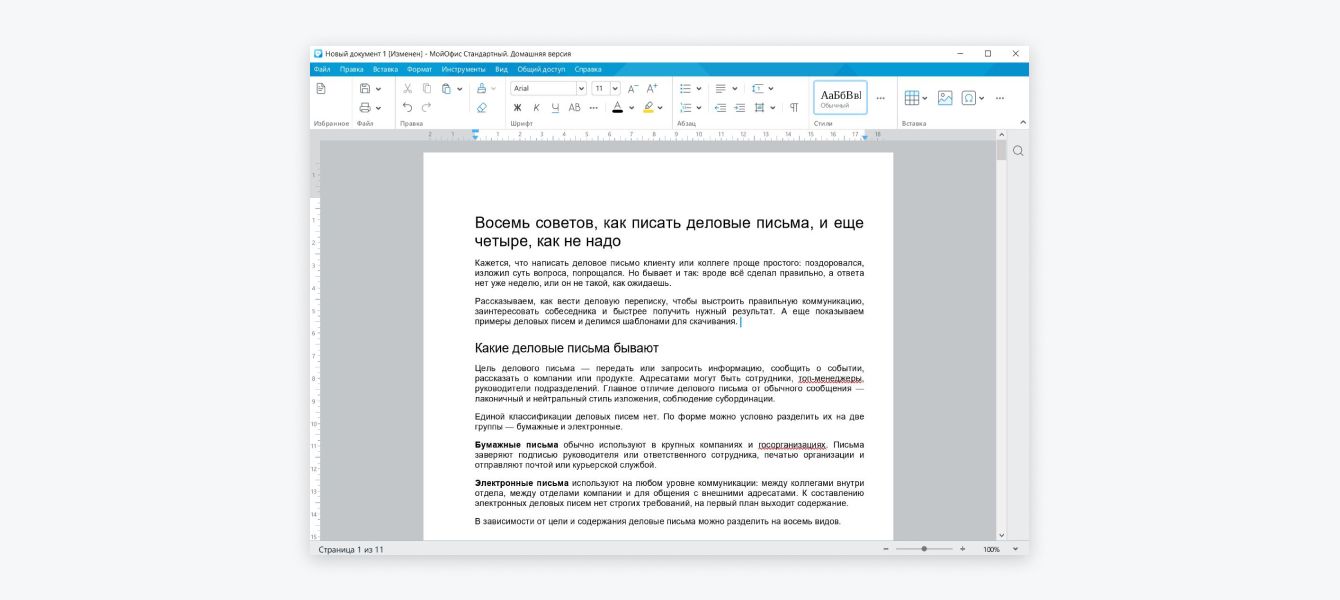Collapse the ribbon toolbar with the chevron

point(1022,122)
